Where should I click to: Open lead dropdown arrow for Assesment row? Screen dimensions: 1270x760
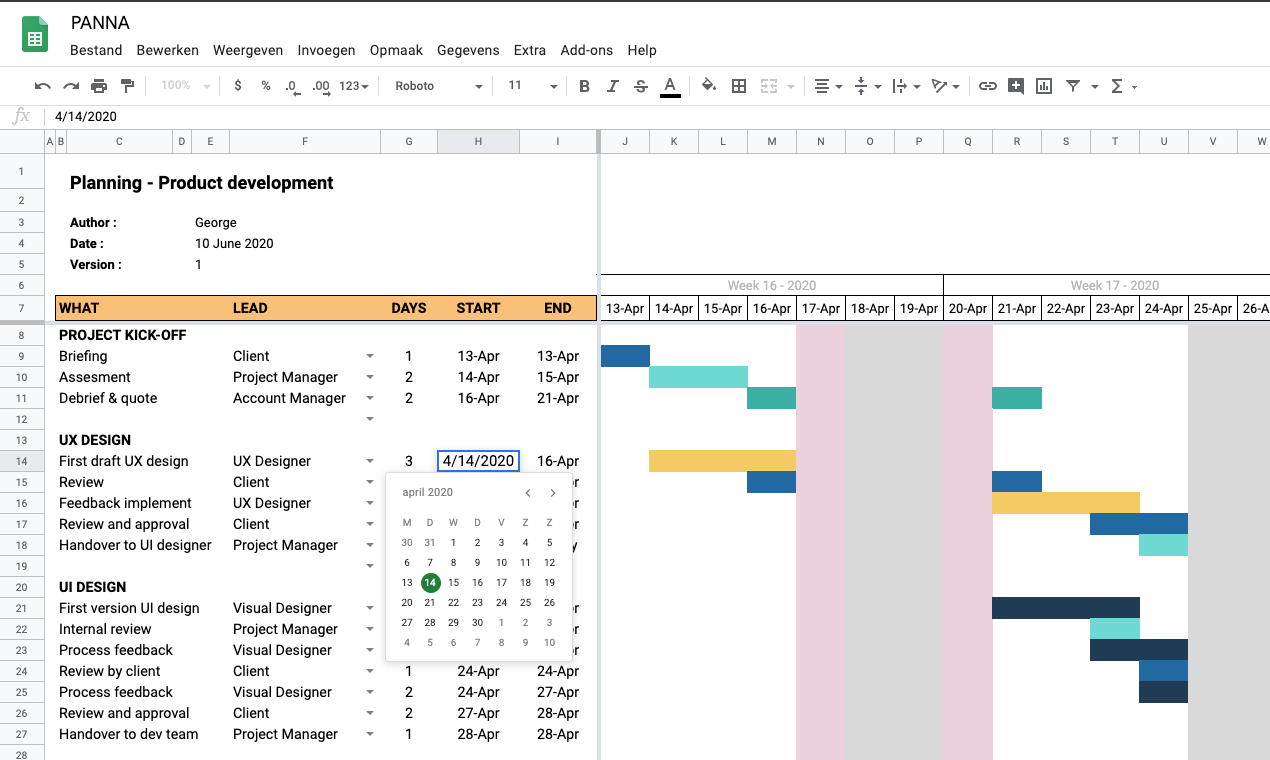pyautogui.click(x=370, y=378)
